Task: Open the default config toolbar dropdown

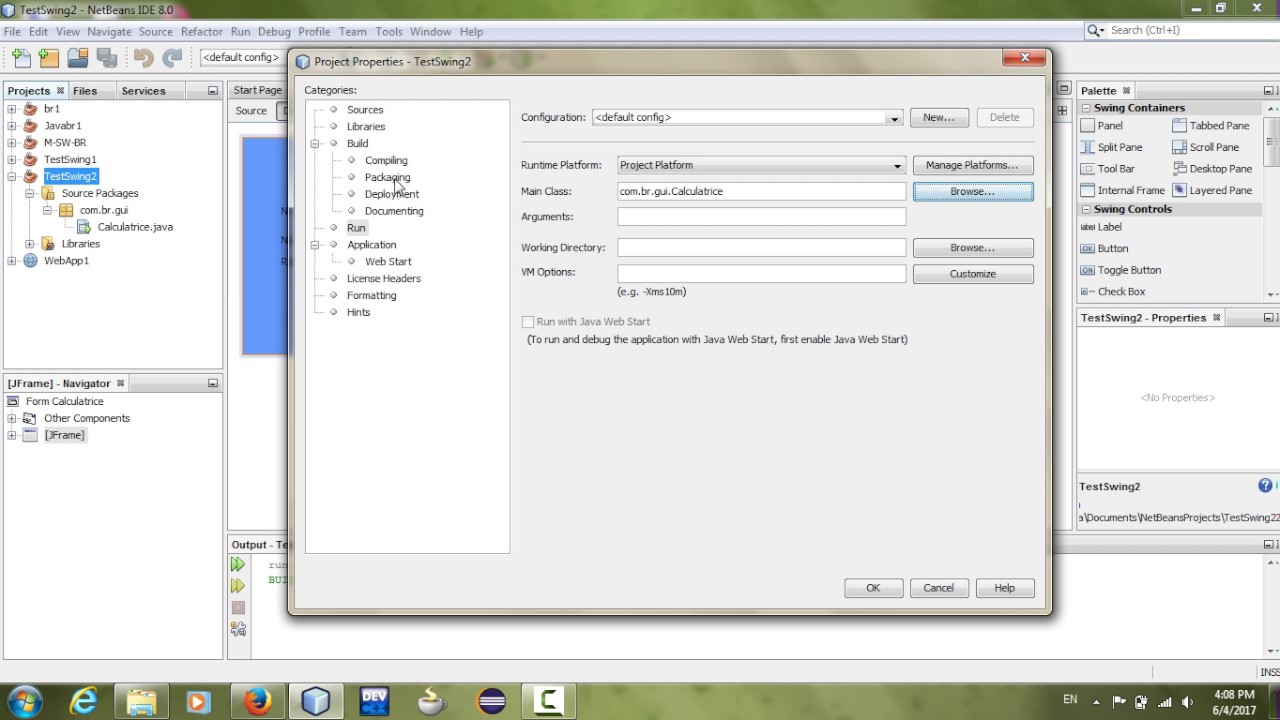Action: click(243, 58)
